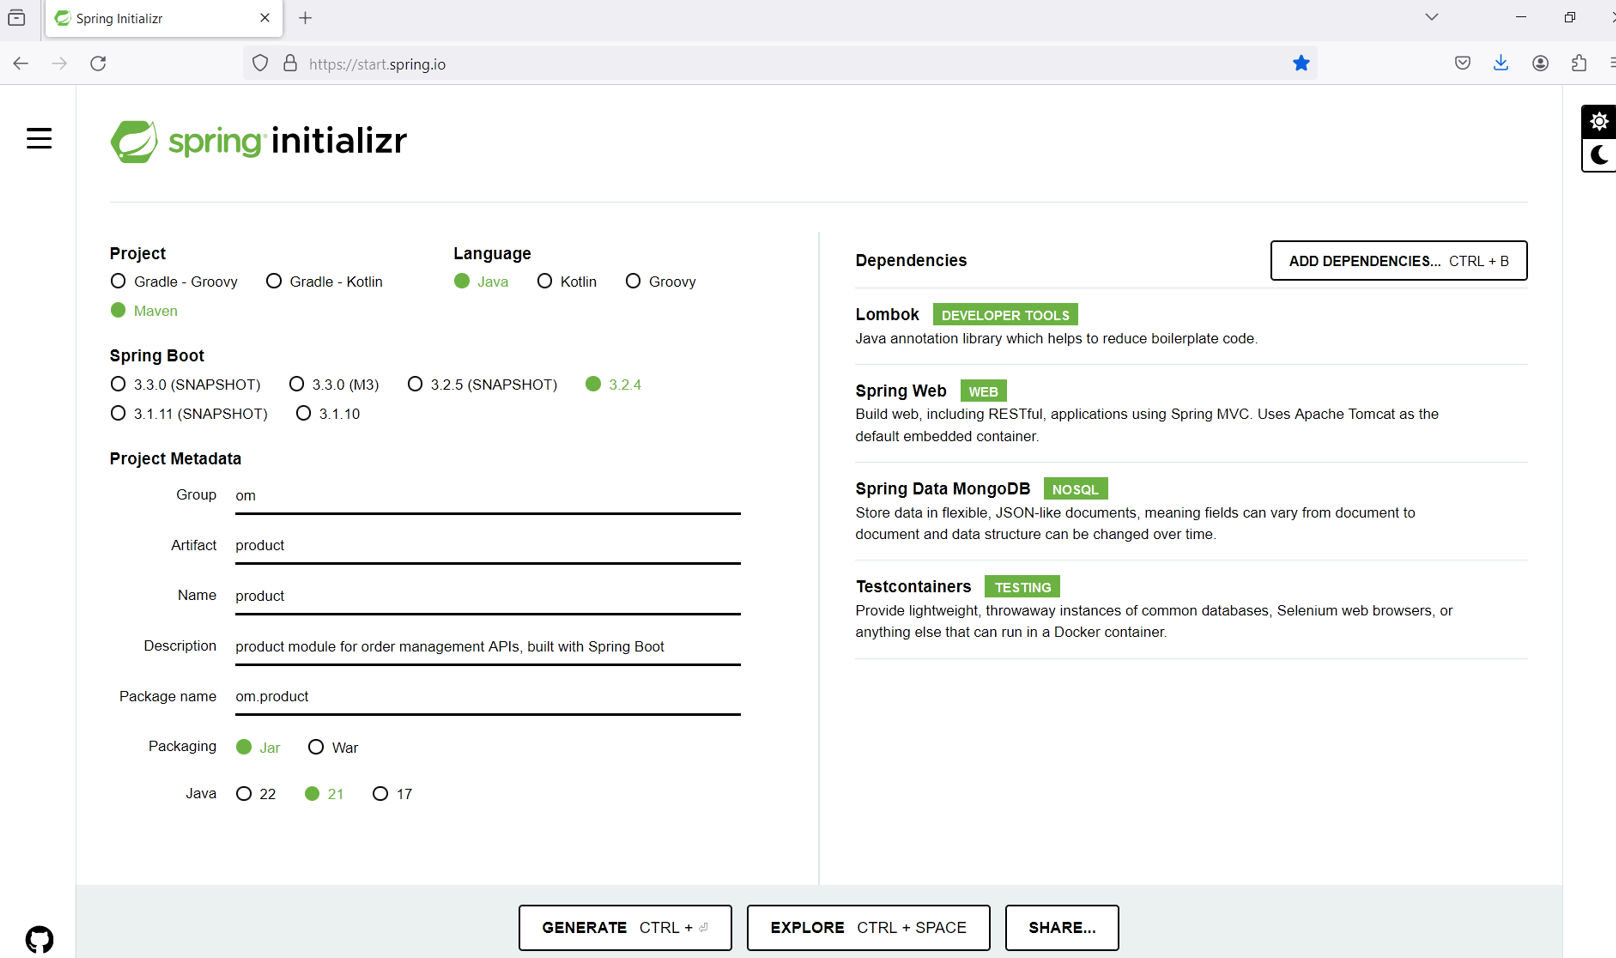1616x958 pixels.
Task: Click the Spring Initializr logo
Action: [x=259, y=141]
